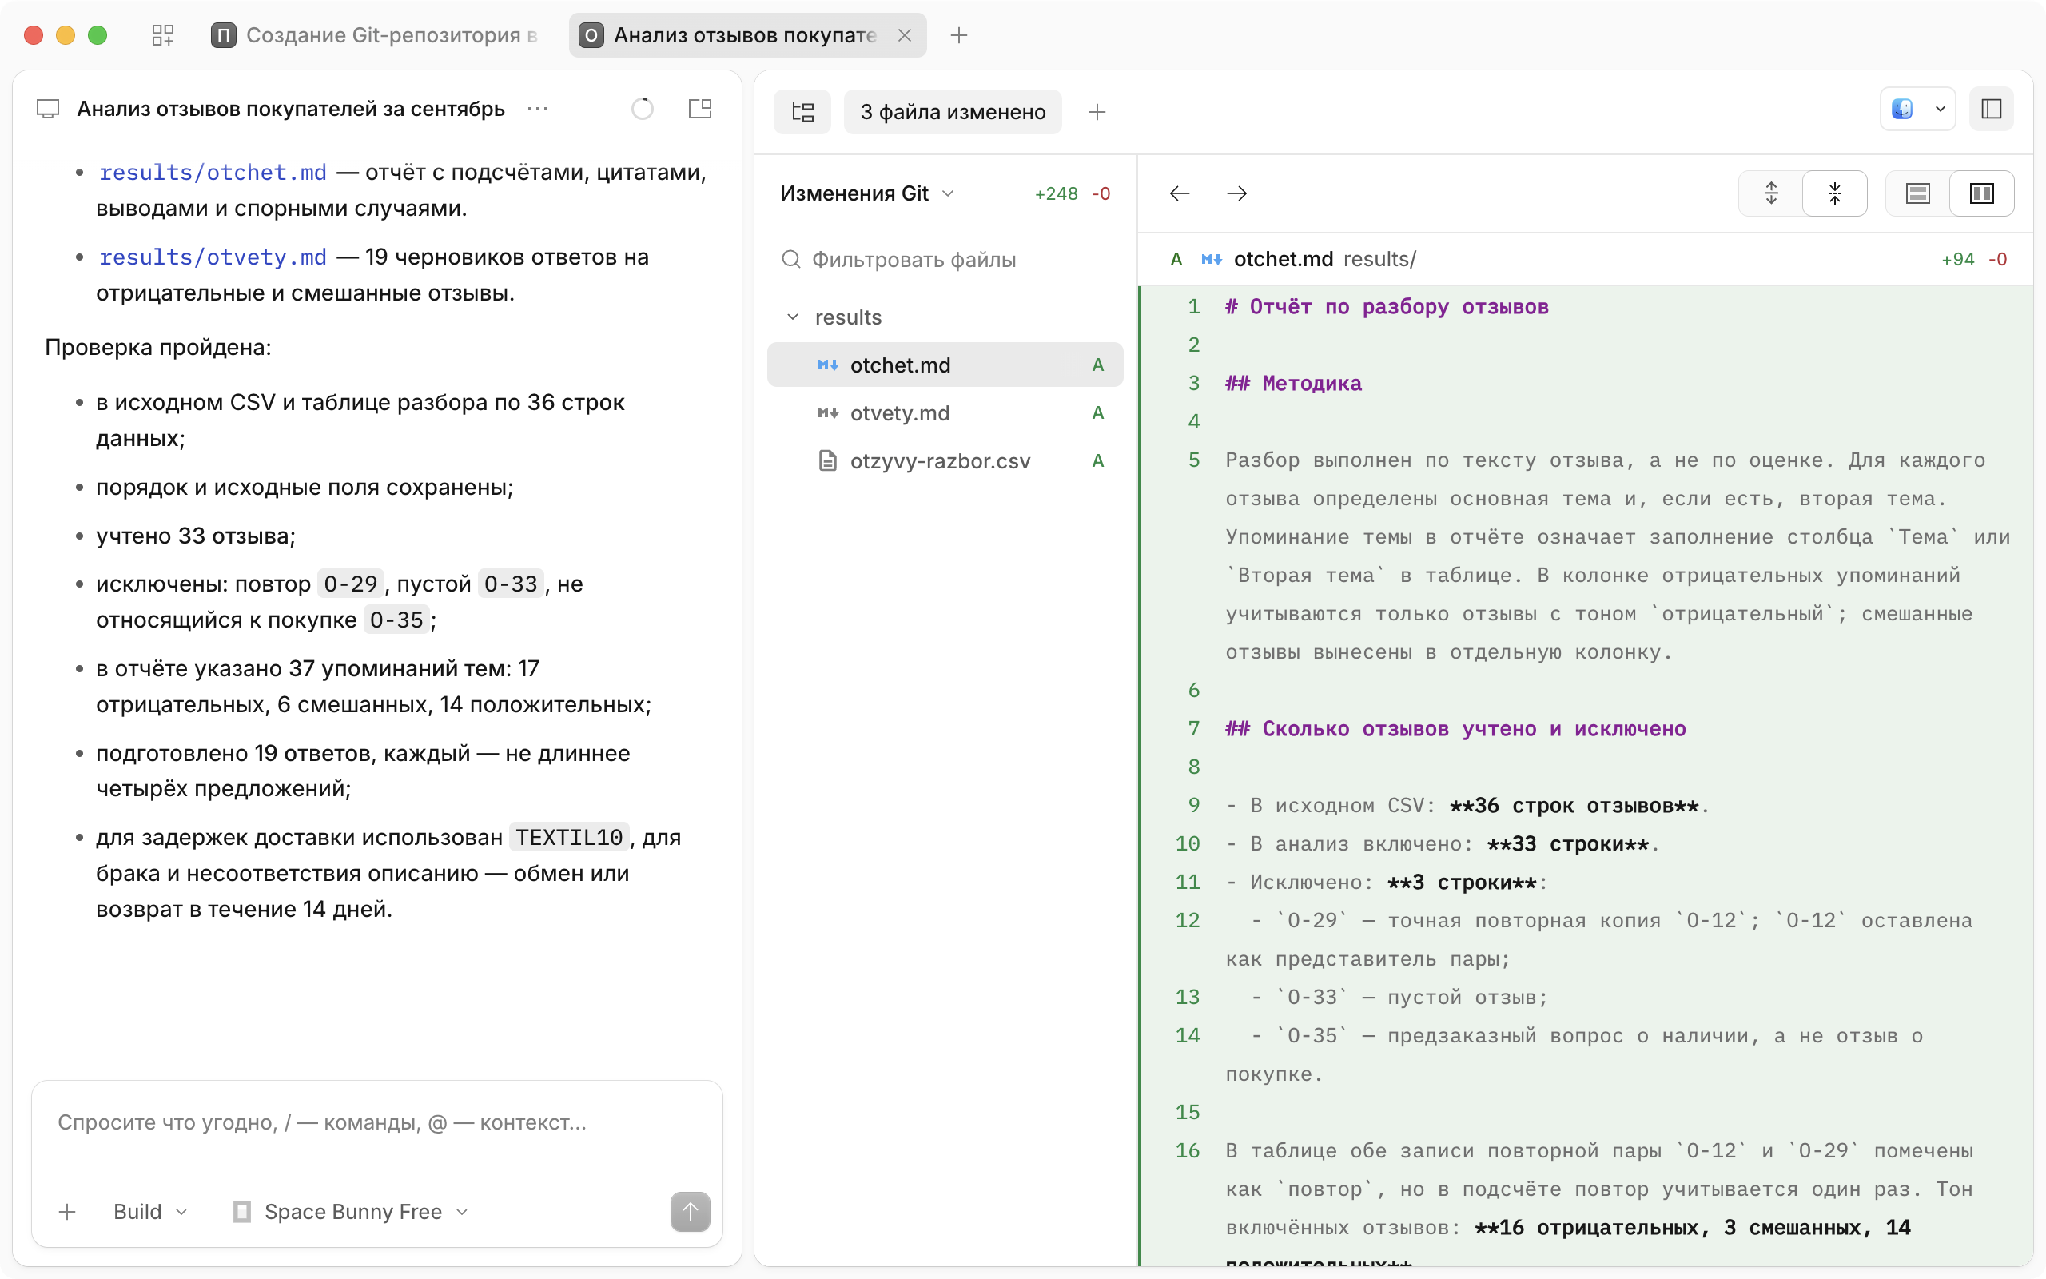
Task: Click the O-29 code tag in chat
Action: click(350, 585)
